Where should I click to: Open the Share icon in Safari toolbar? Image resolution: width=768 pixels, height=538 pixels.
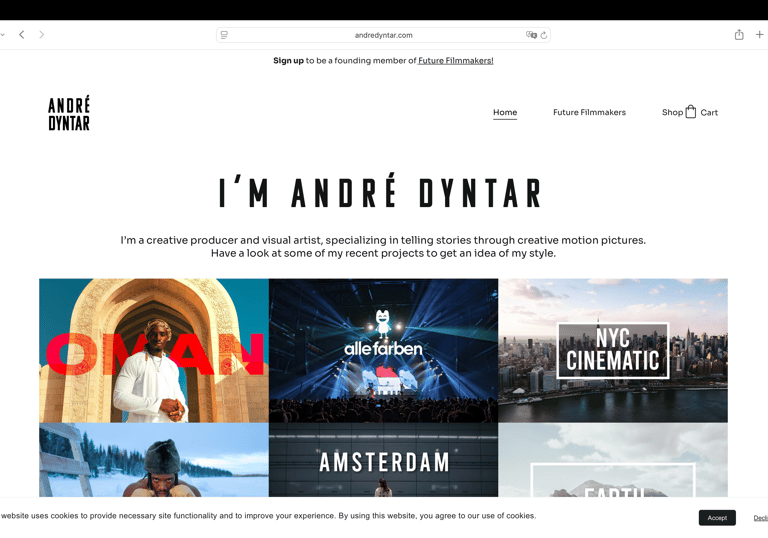[739, 34]
